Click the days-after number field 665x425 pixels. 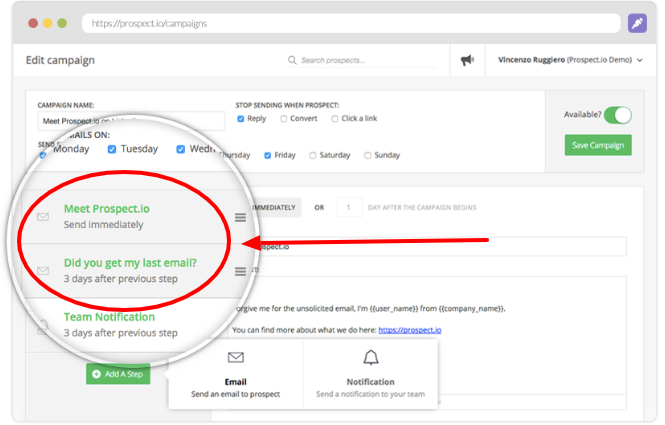(x=349, y=207)
